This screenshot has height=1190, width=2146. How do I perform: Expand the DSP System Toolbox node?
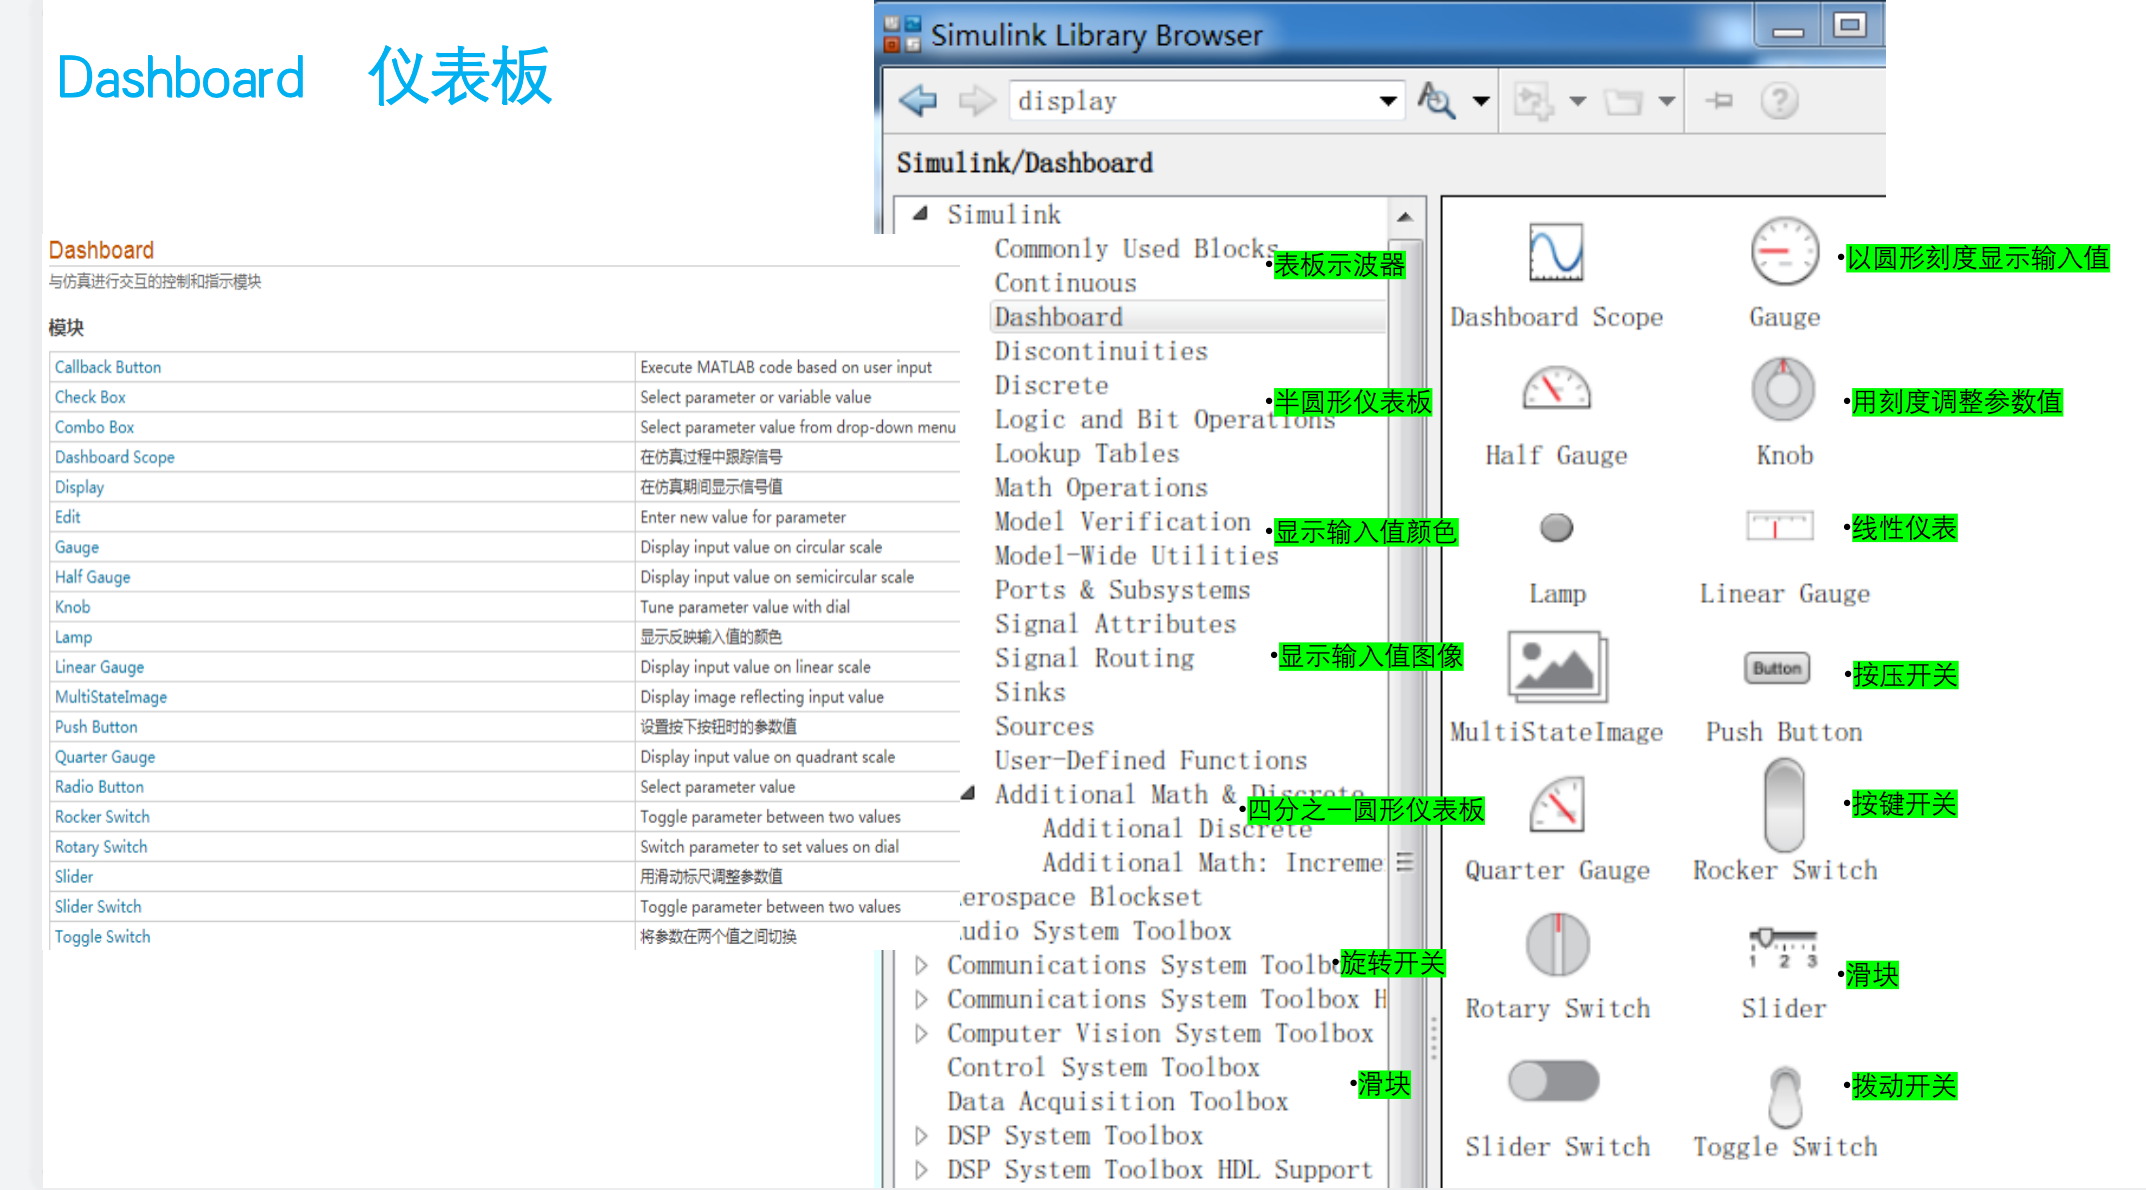922,1135
